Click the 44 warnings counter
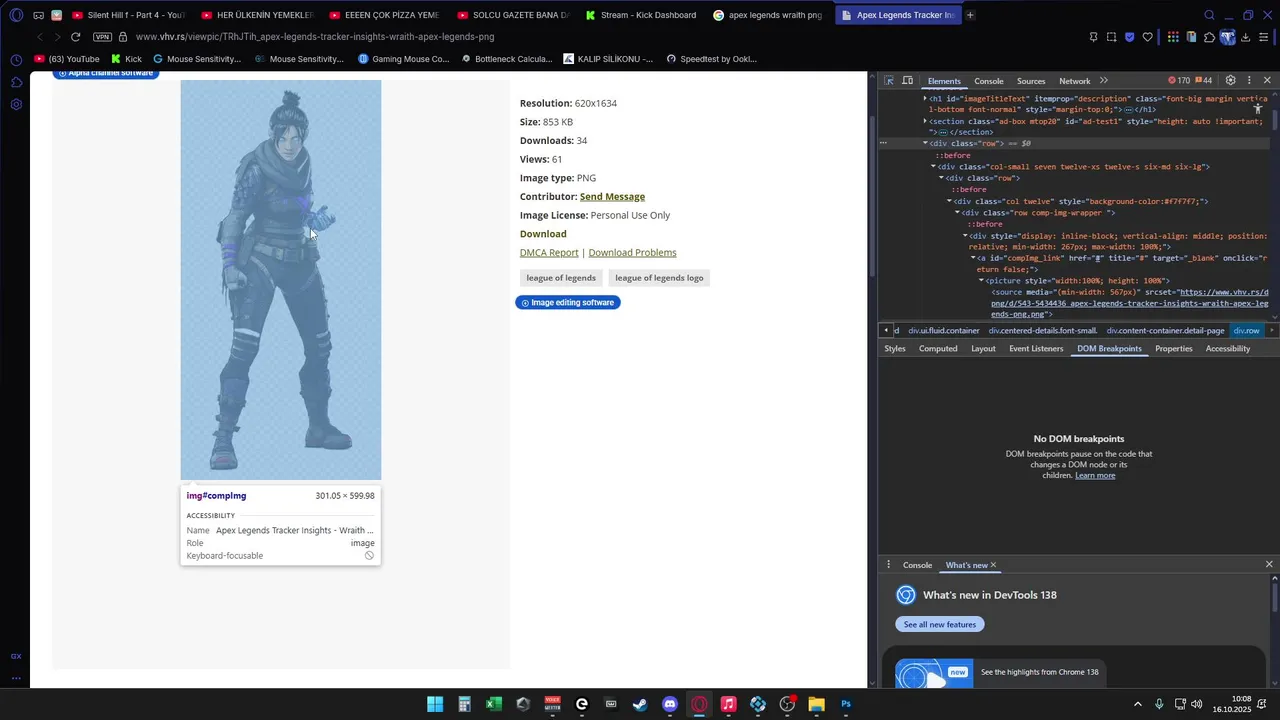Viewport: 1280px width, 720px height. click(1203, 80)
